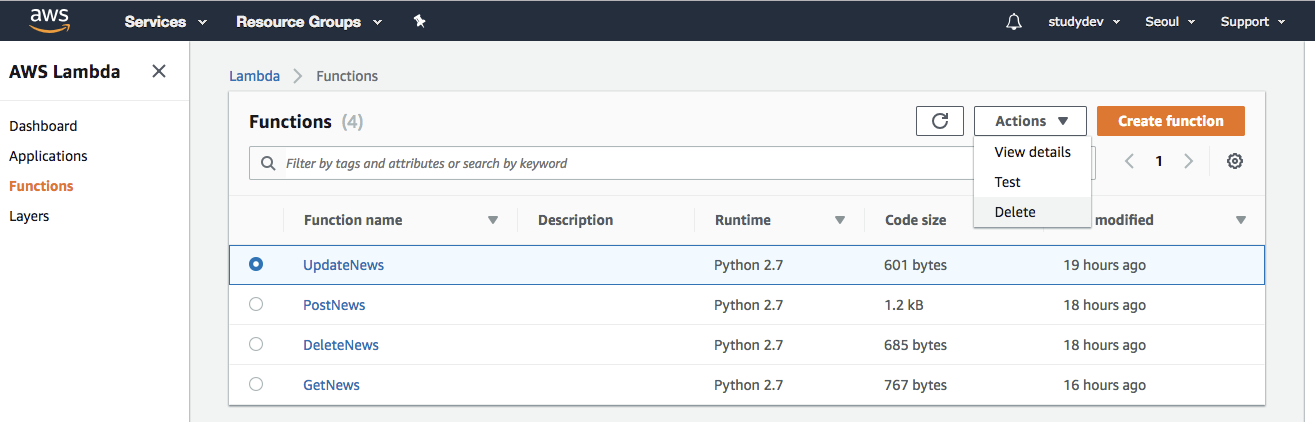Go to next page arrow
Viewport: 1315px width, 422px height.
coord(1189,161)
